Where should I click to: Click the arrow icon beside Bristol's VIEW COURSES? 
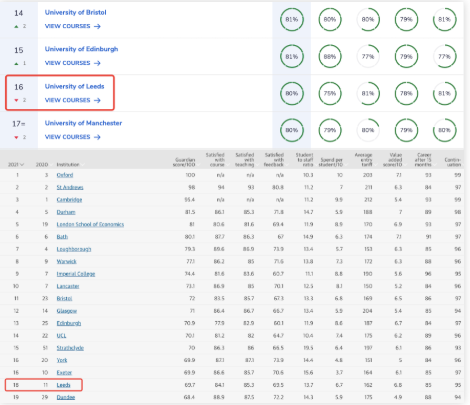click(97, 26)
